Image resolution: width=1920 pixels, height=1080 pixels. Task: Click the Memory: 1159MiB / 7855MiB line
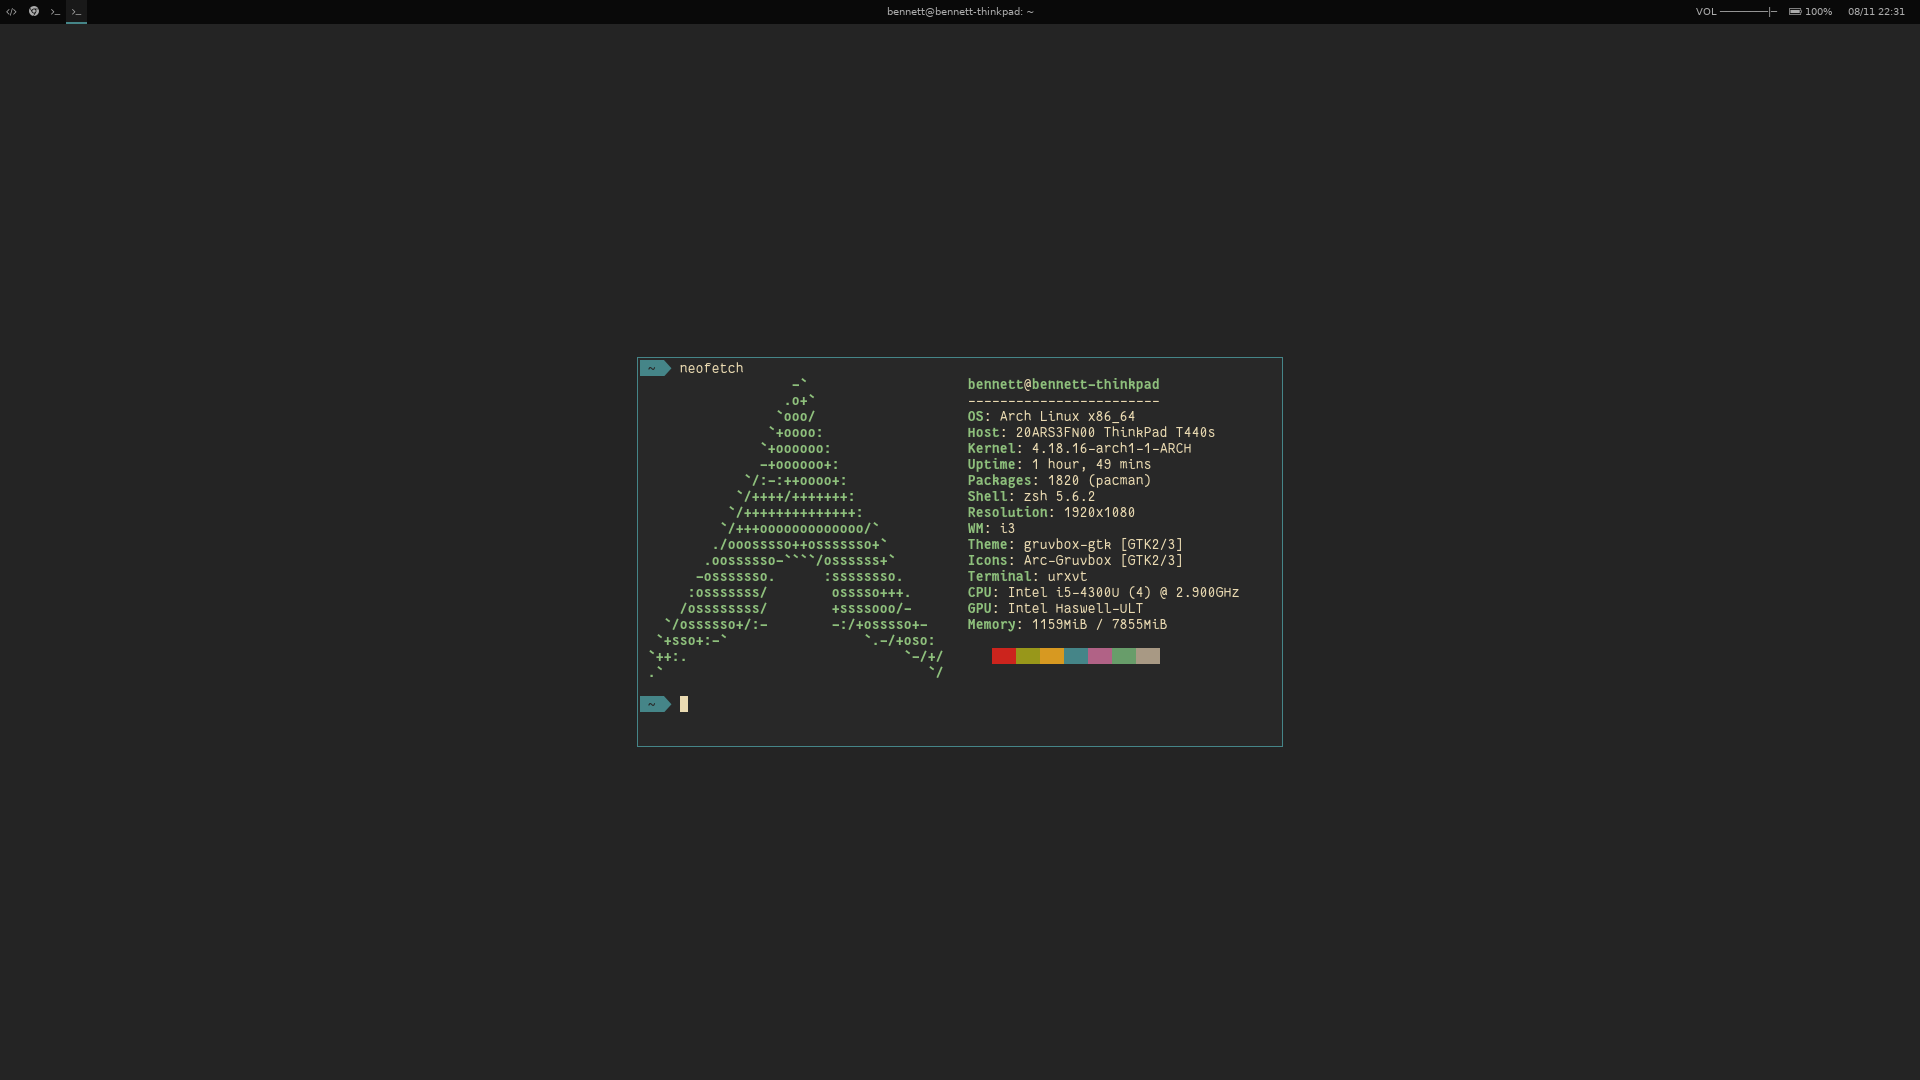click(x=1067, y=624)
